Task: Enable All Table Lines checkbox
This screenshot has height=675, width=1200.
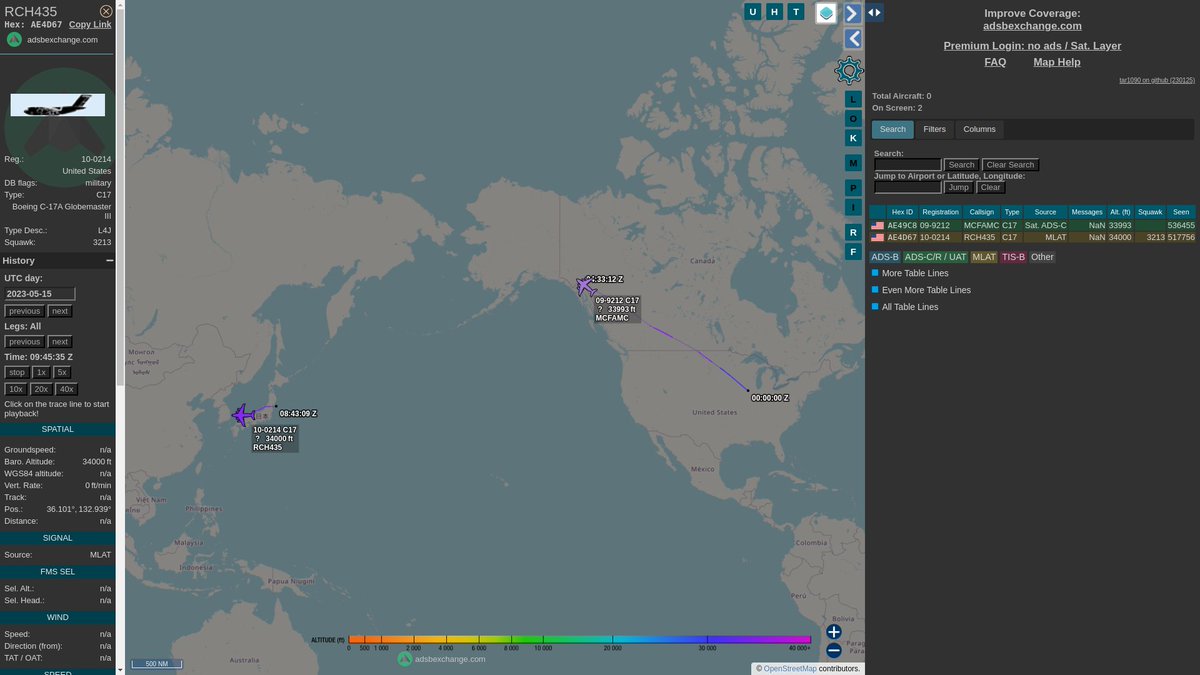Action: [875, 306]
